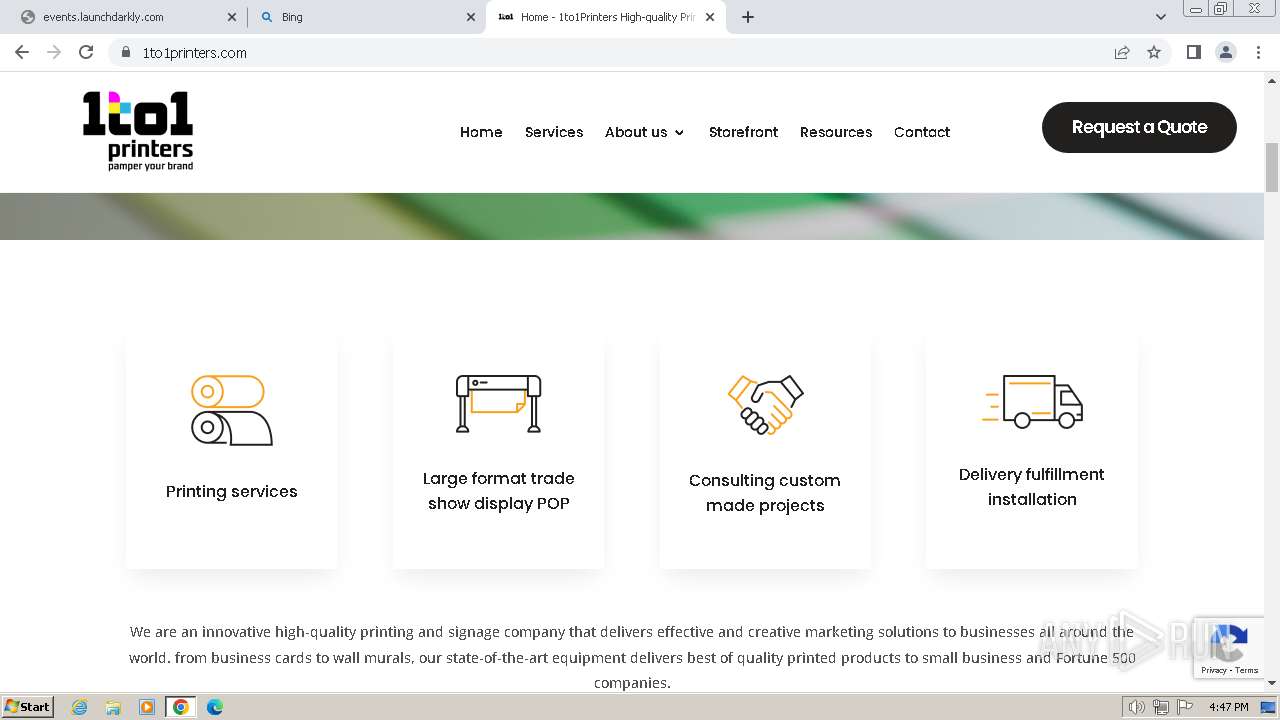Click the Windows Start button

(28, 707)
